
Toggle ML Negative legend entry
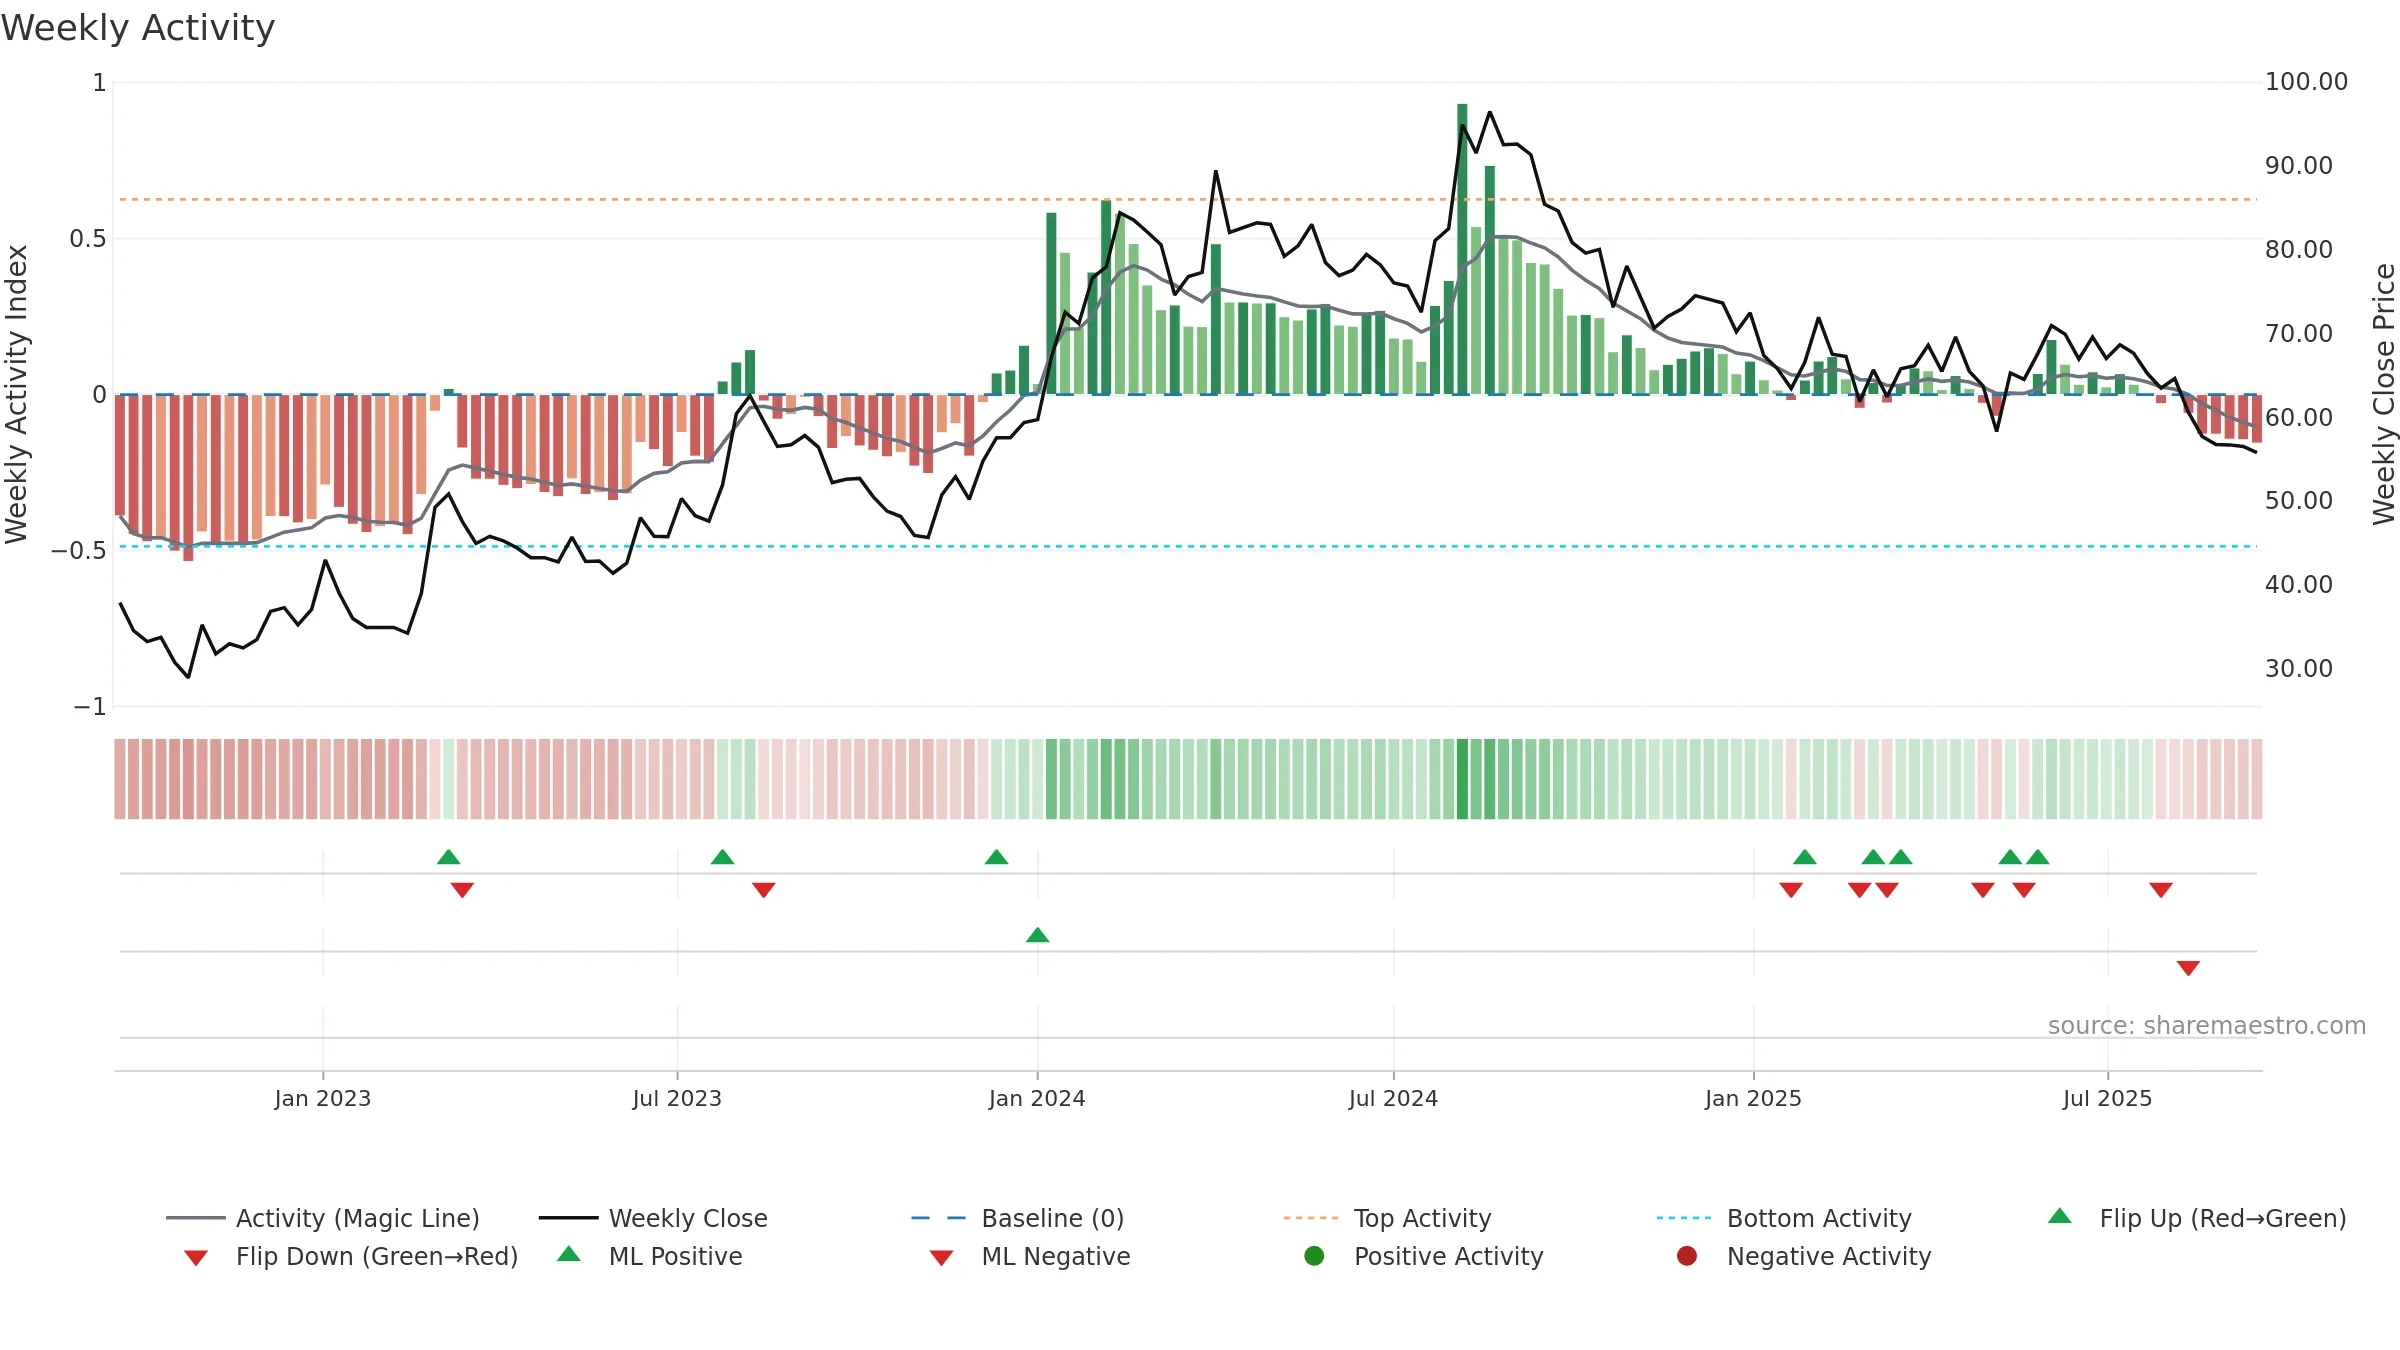[x=1030, y=1256]
